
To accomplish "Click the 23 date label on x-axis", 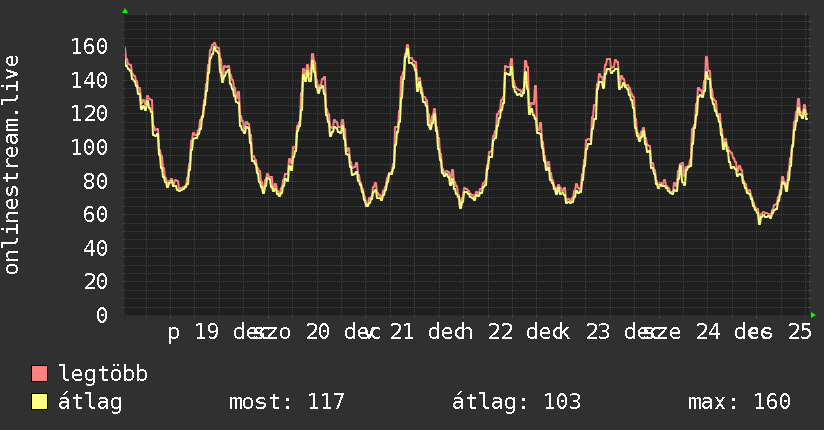I will coord(598,332).
